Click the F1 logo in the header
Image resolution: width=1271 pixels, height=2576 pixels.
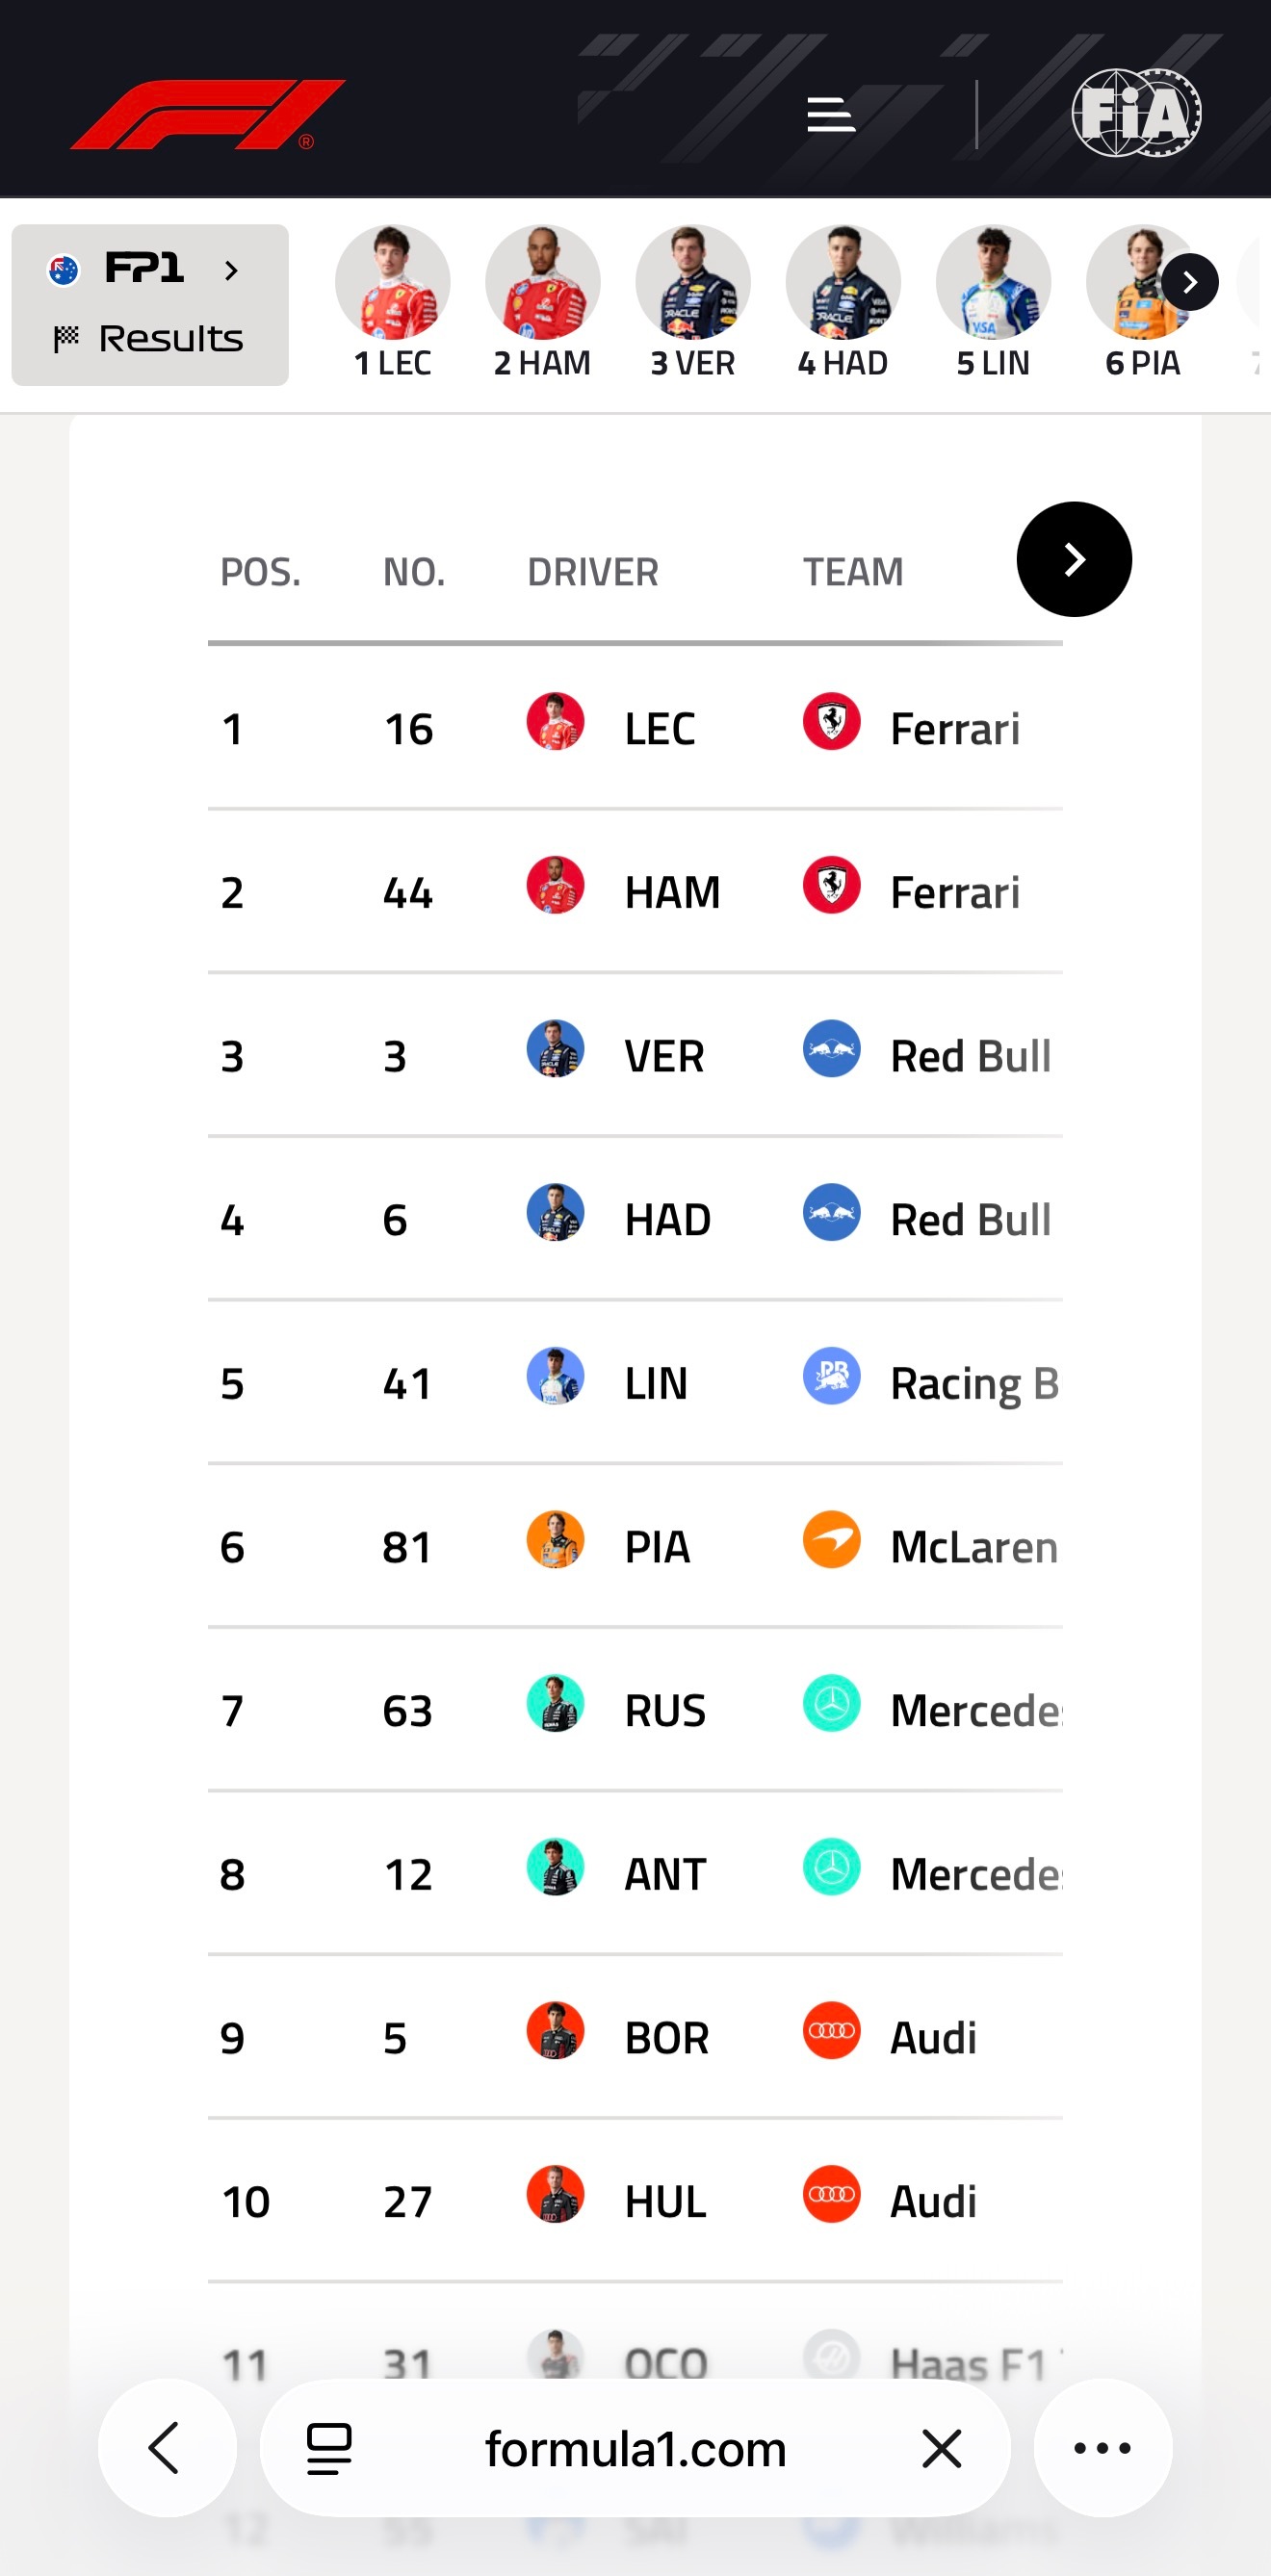pyautogui.click(x=207, y=112)
